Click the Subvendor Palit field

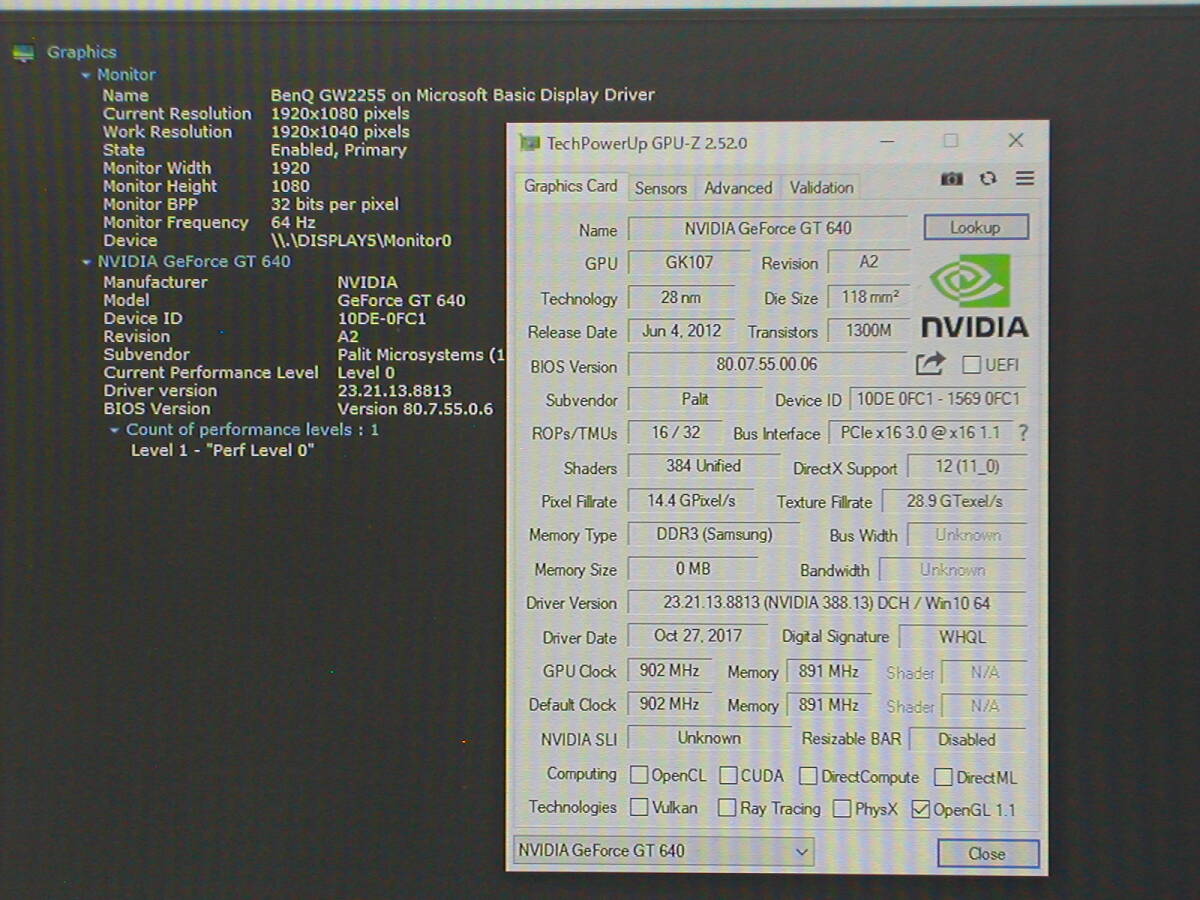coord(695,400)
